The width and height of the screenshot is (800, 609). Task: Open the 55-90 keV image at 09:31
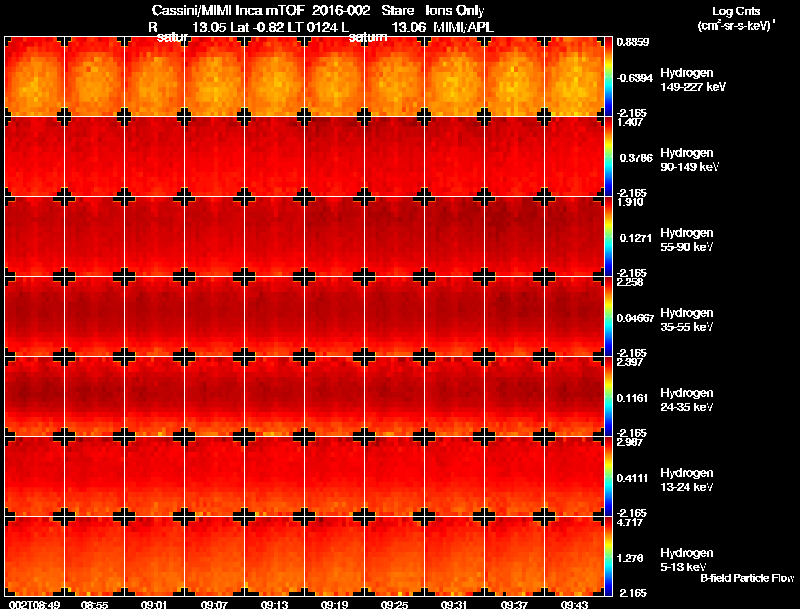click(454, 237)
